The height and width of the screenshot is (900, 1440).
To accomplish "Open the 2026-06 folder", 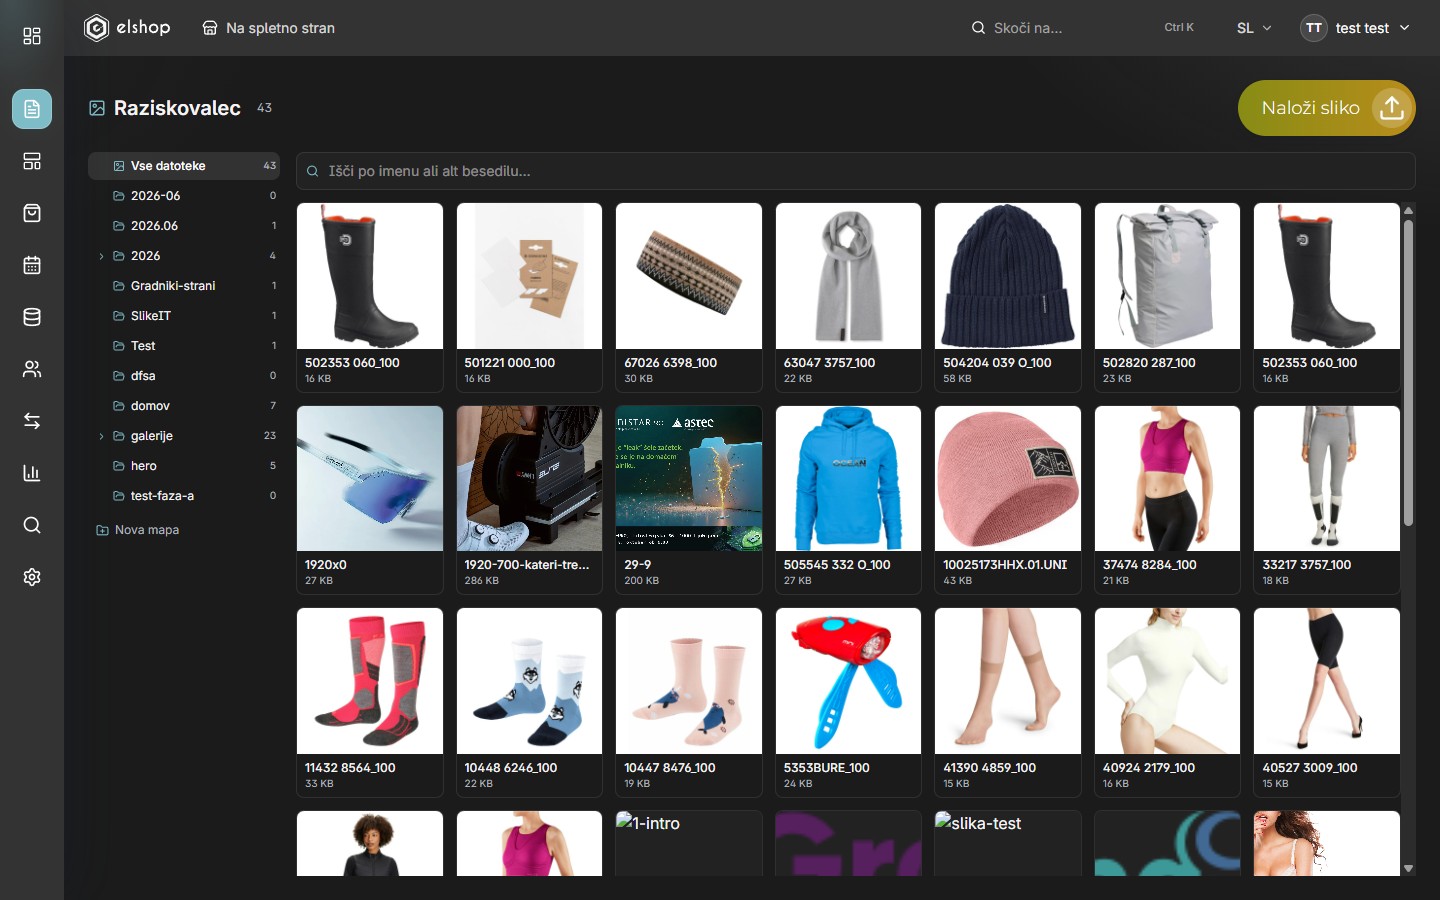I will [x=184, y=196].
